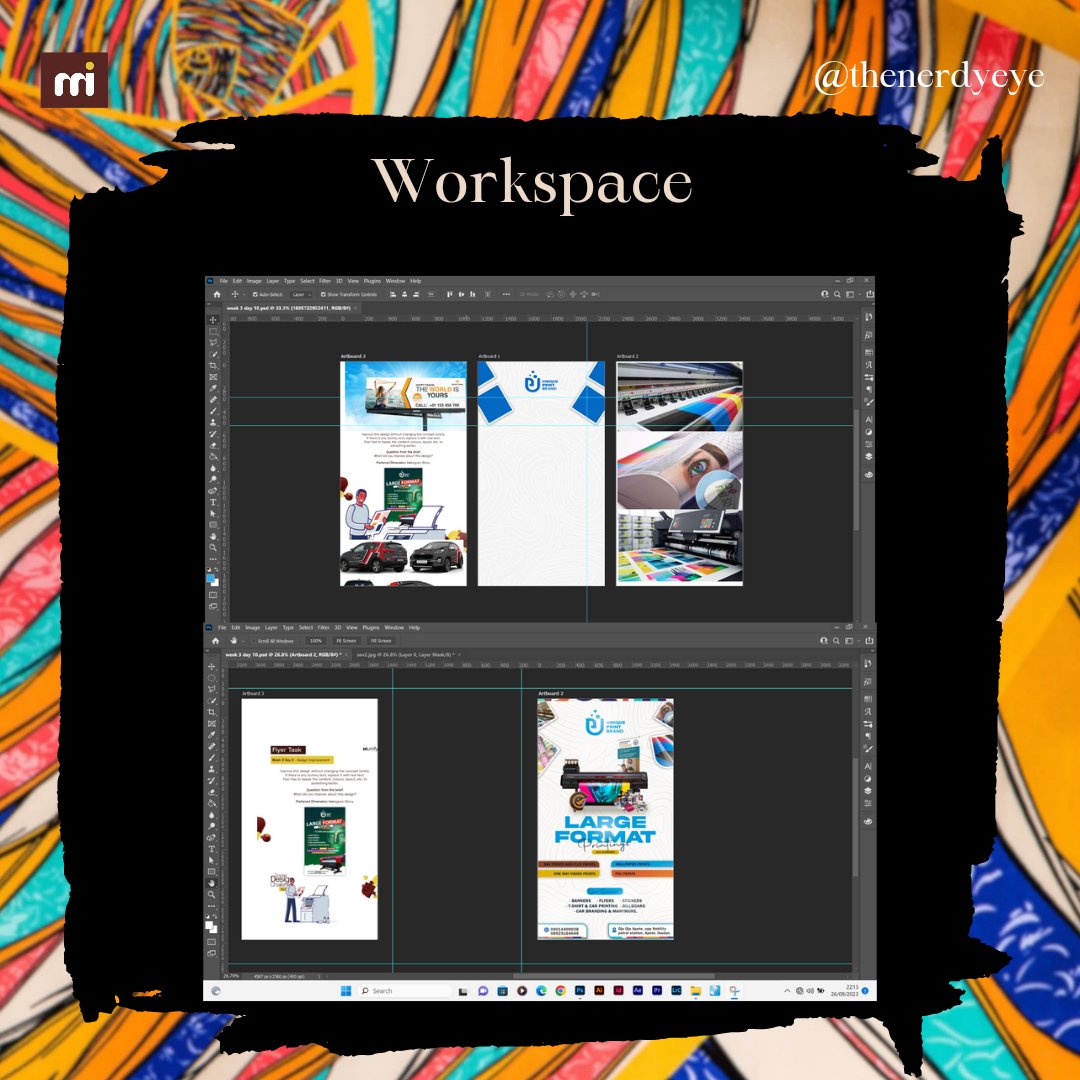Open workspace switcher dropdown in upper window
The width and height of the screenshot is (1080, 1080).
coord(852,294)
